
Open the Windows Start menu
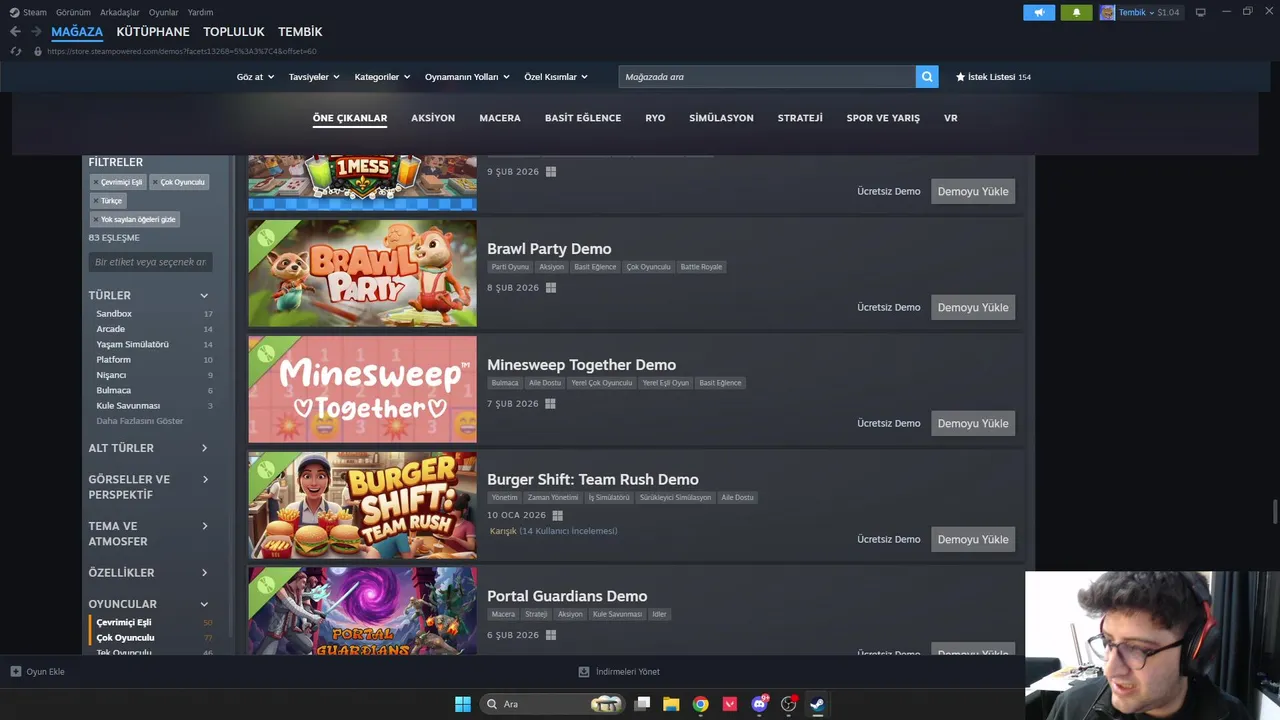click(463, 704)
